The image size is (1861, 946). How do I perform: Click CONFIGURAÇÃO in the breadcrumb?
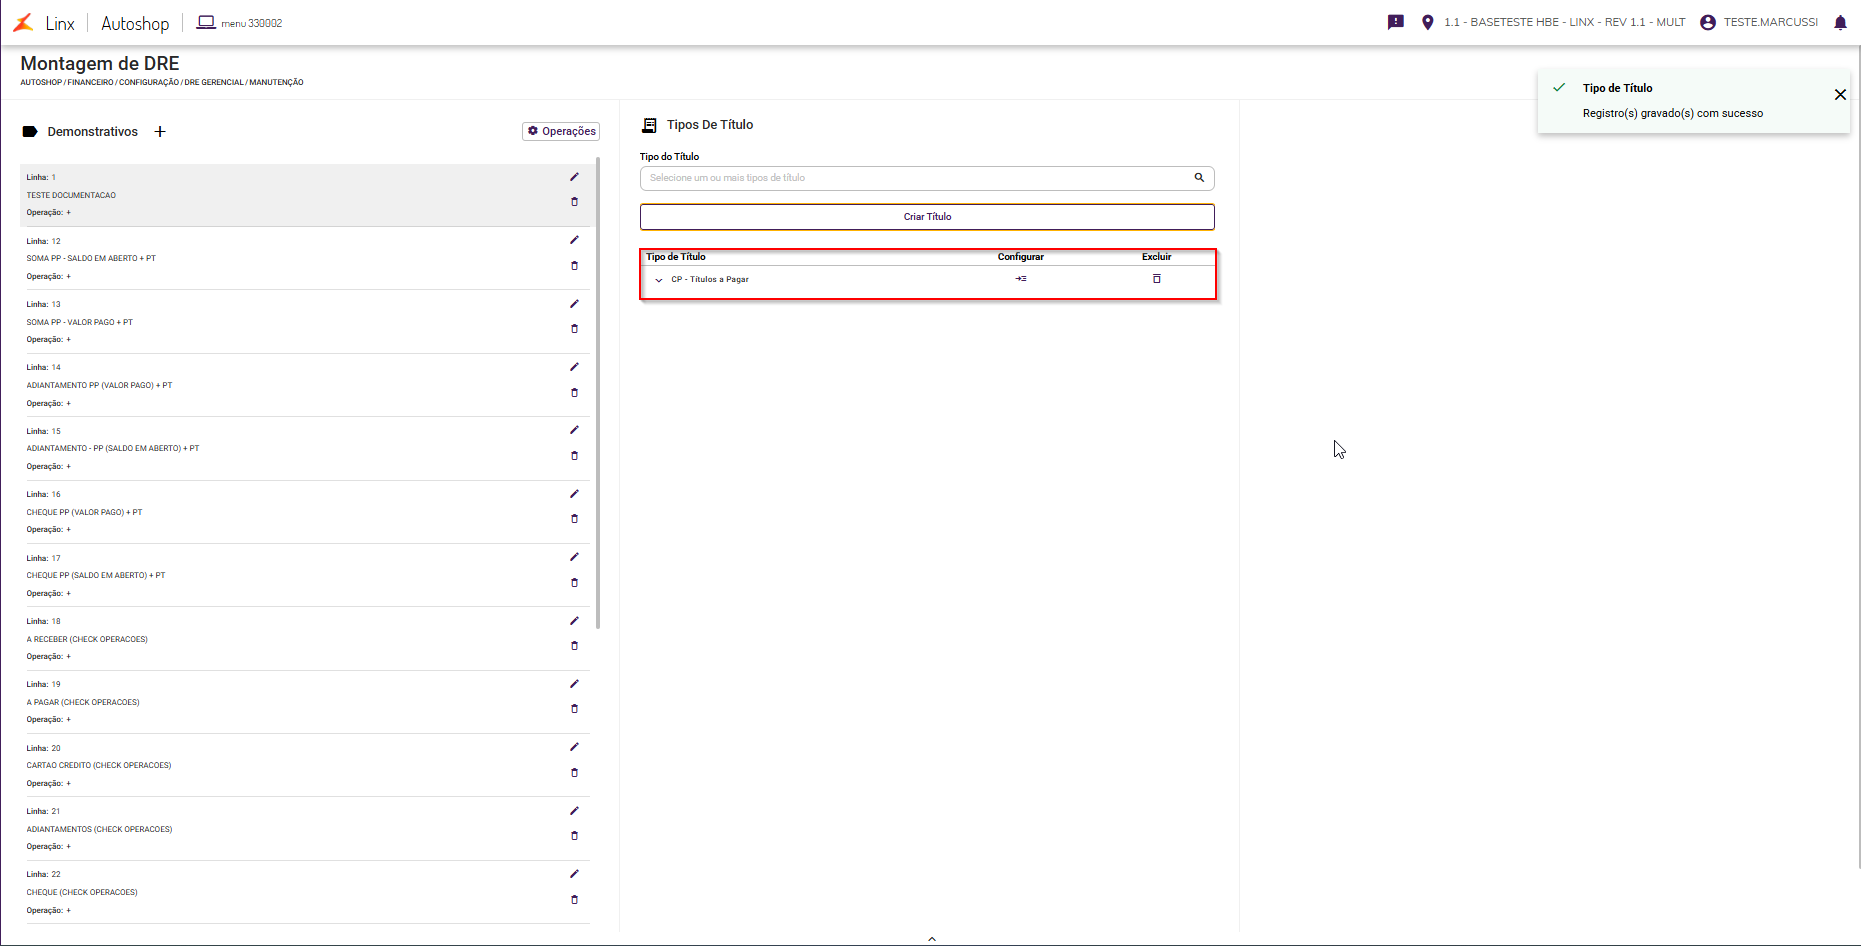click(x=149, y=83)
